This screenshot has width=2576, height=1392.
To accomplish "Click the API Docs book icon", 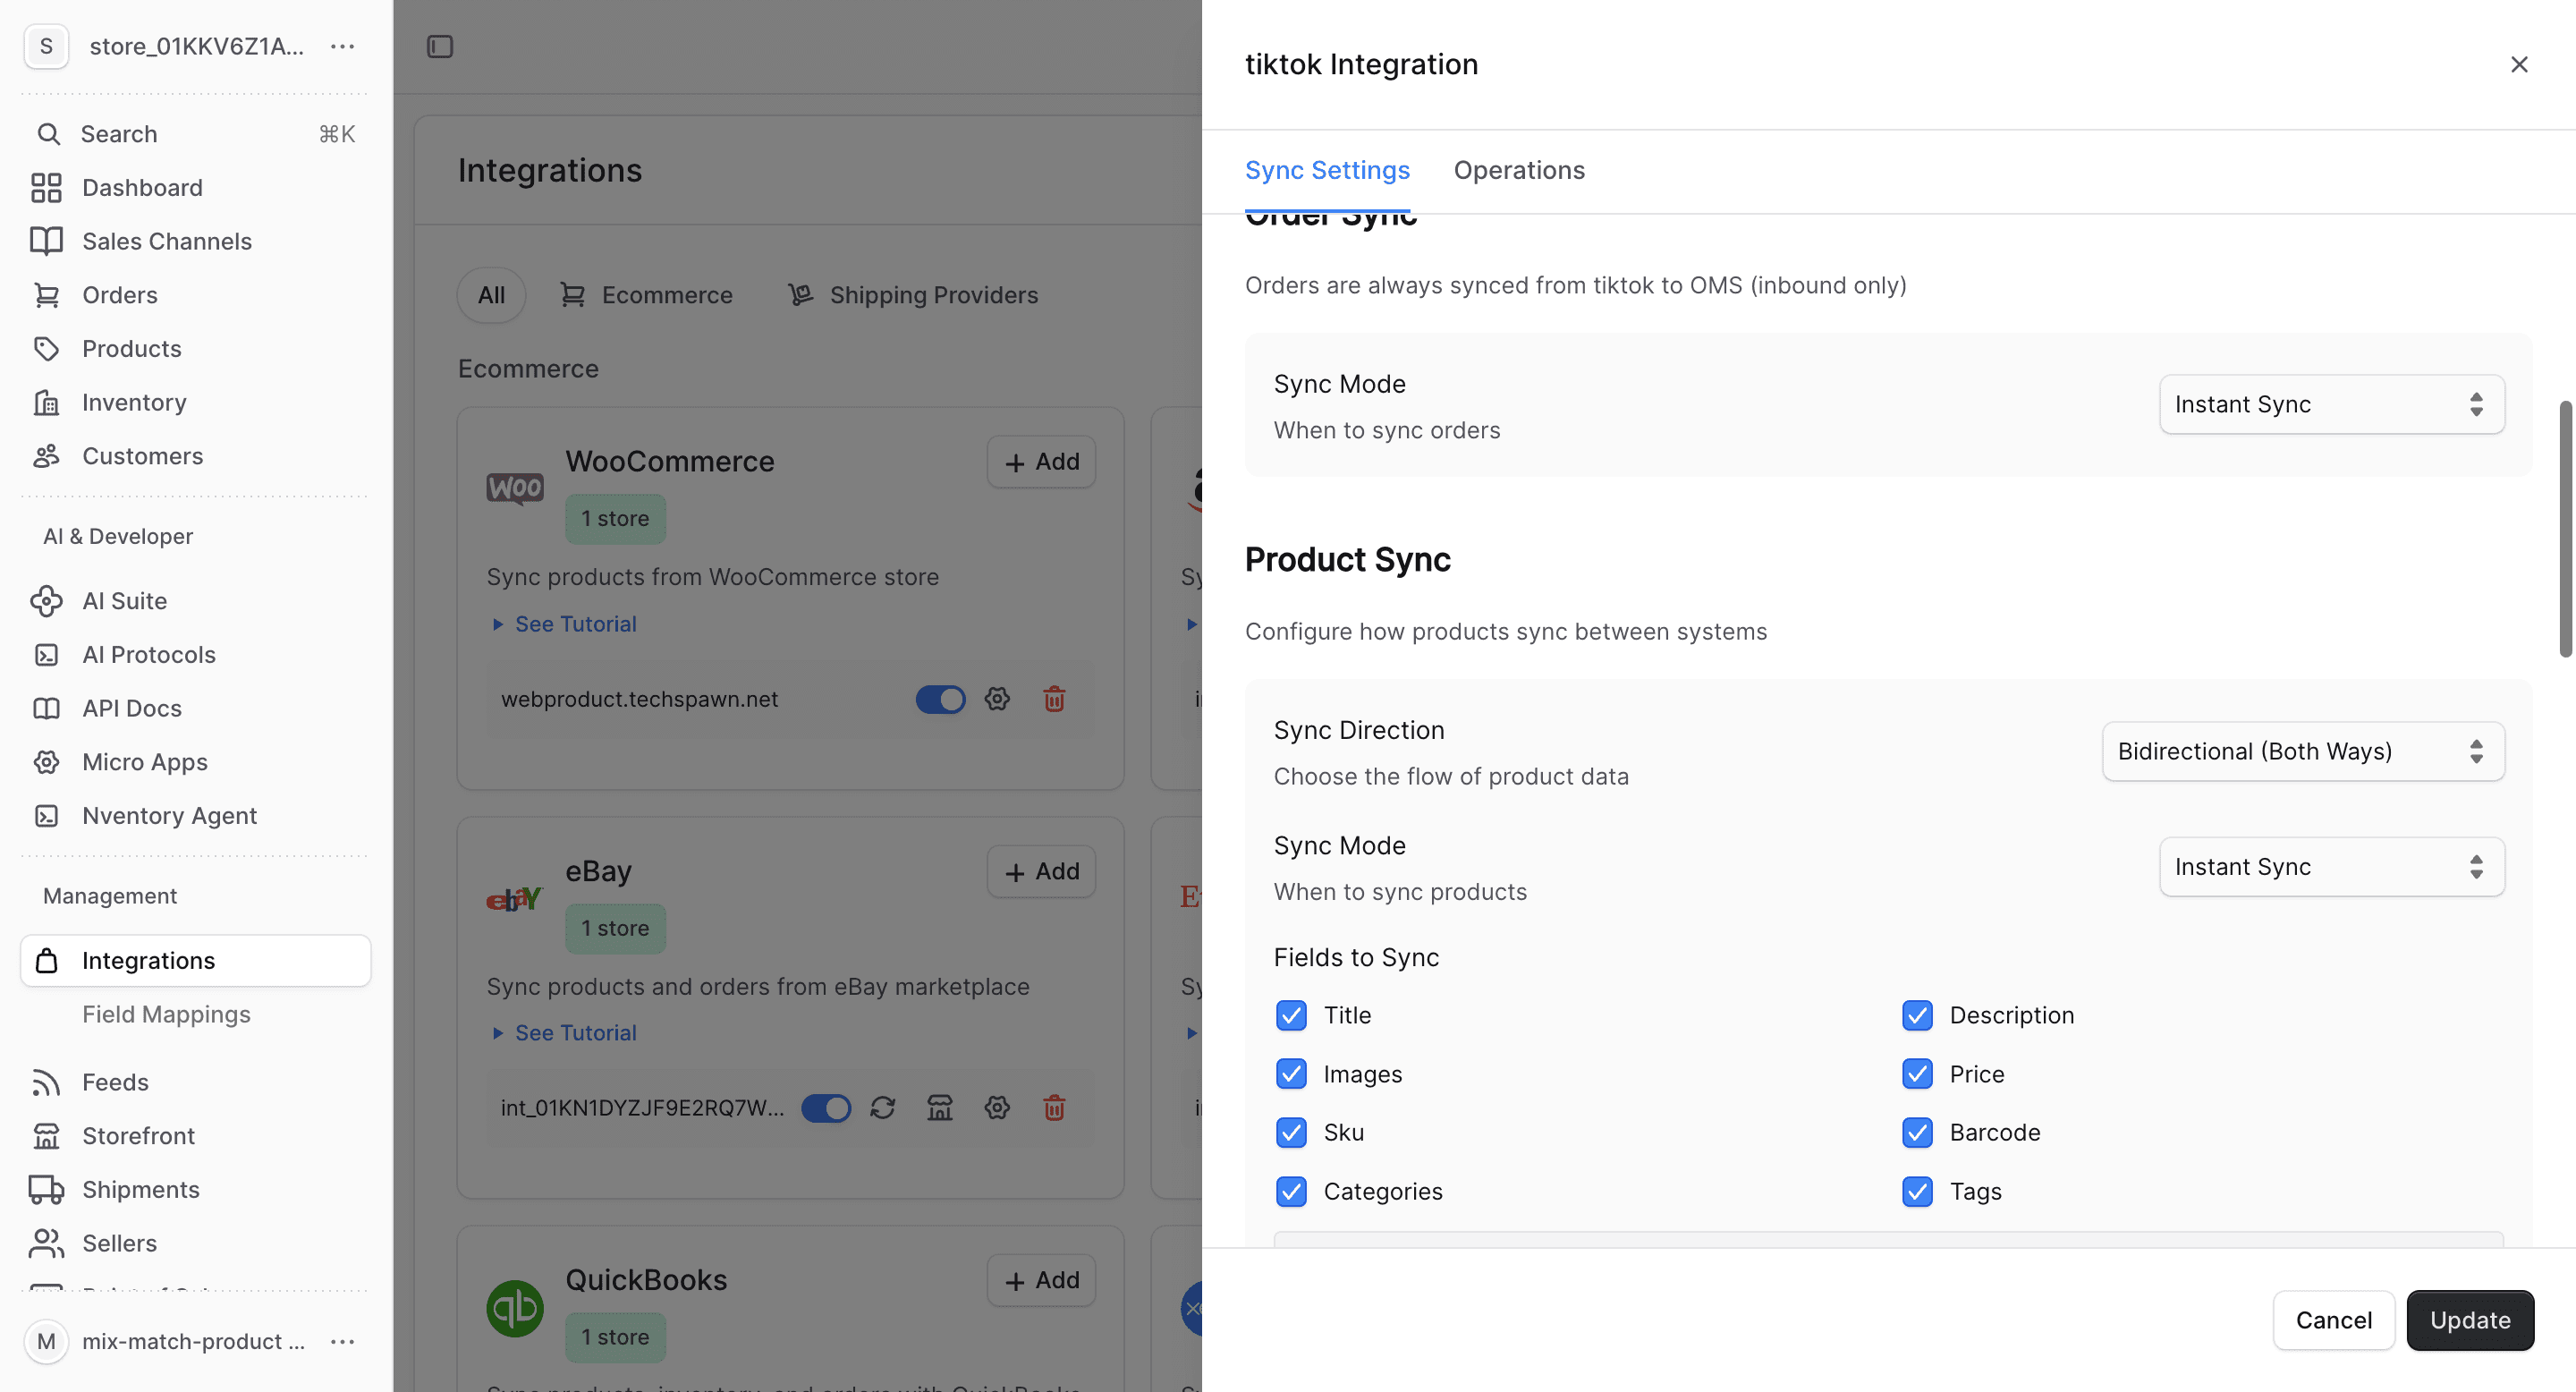I will coord(46,709).
